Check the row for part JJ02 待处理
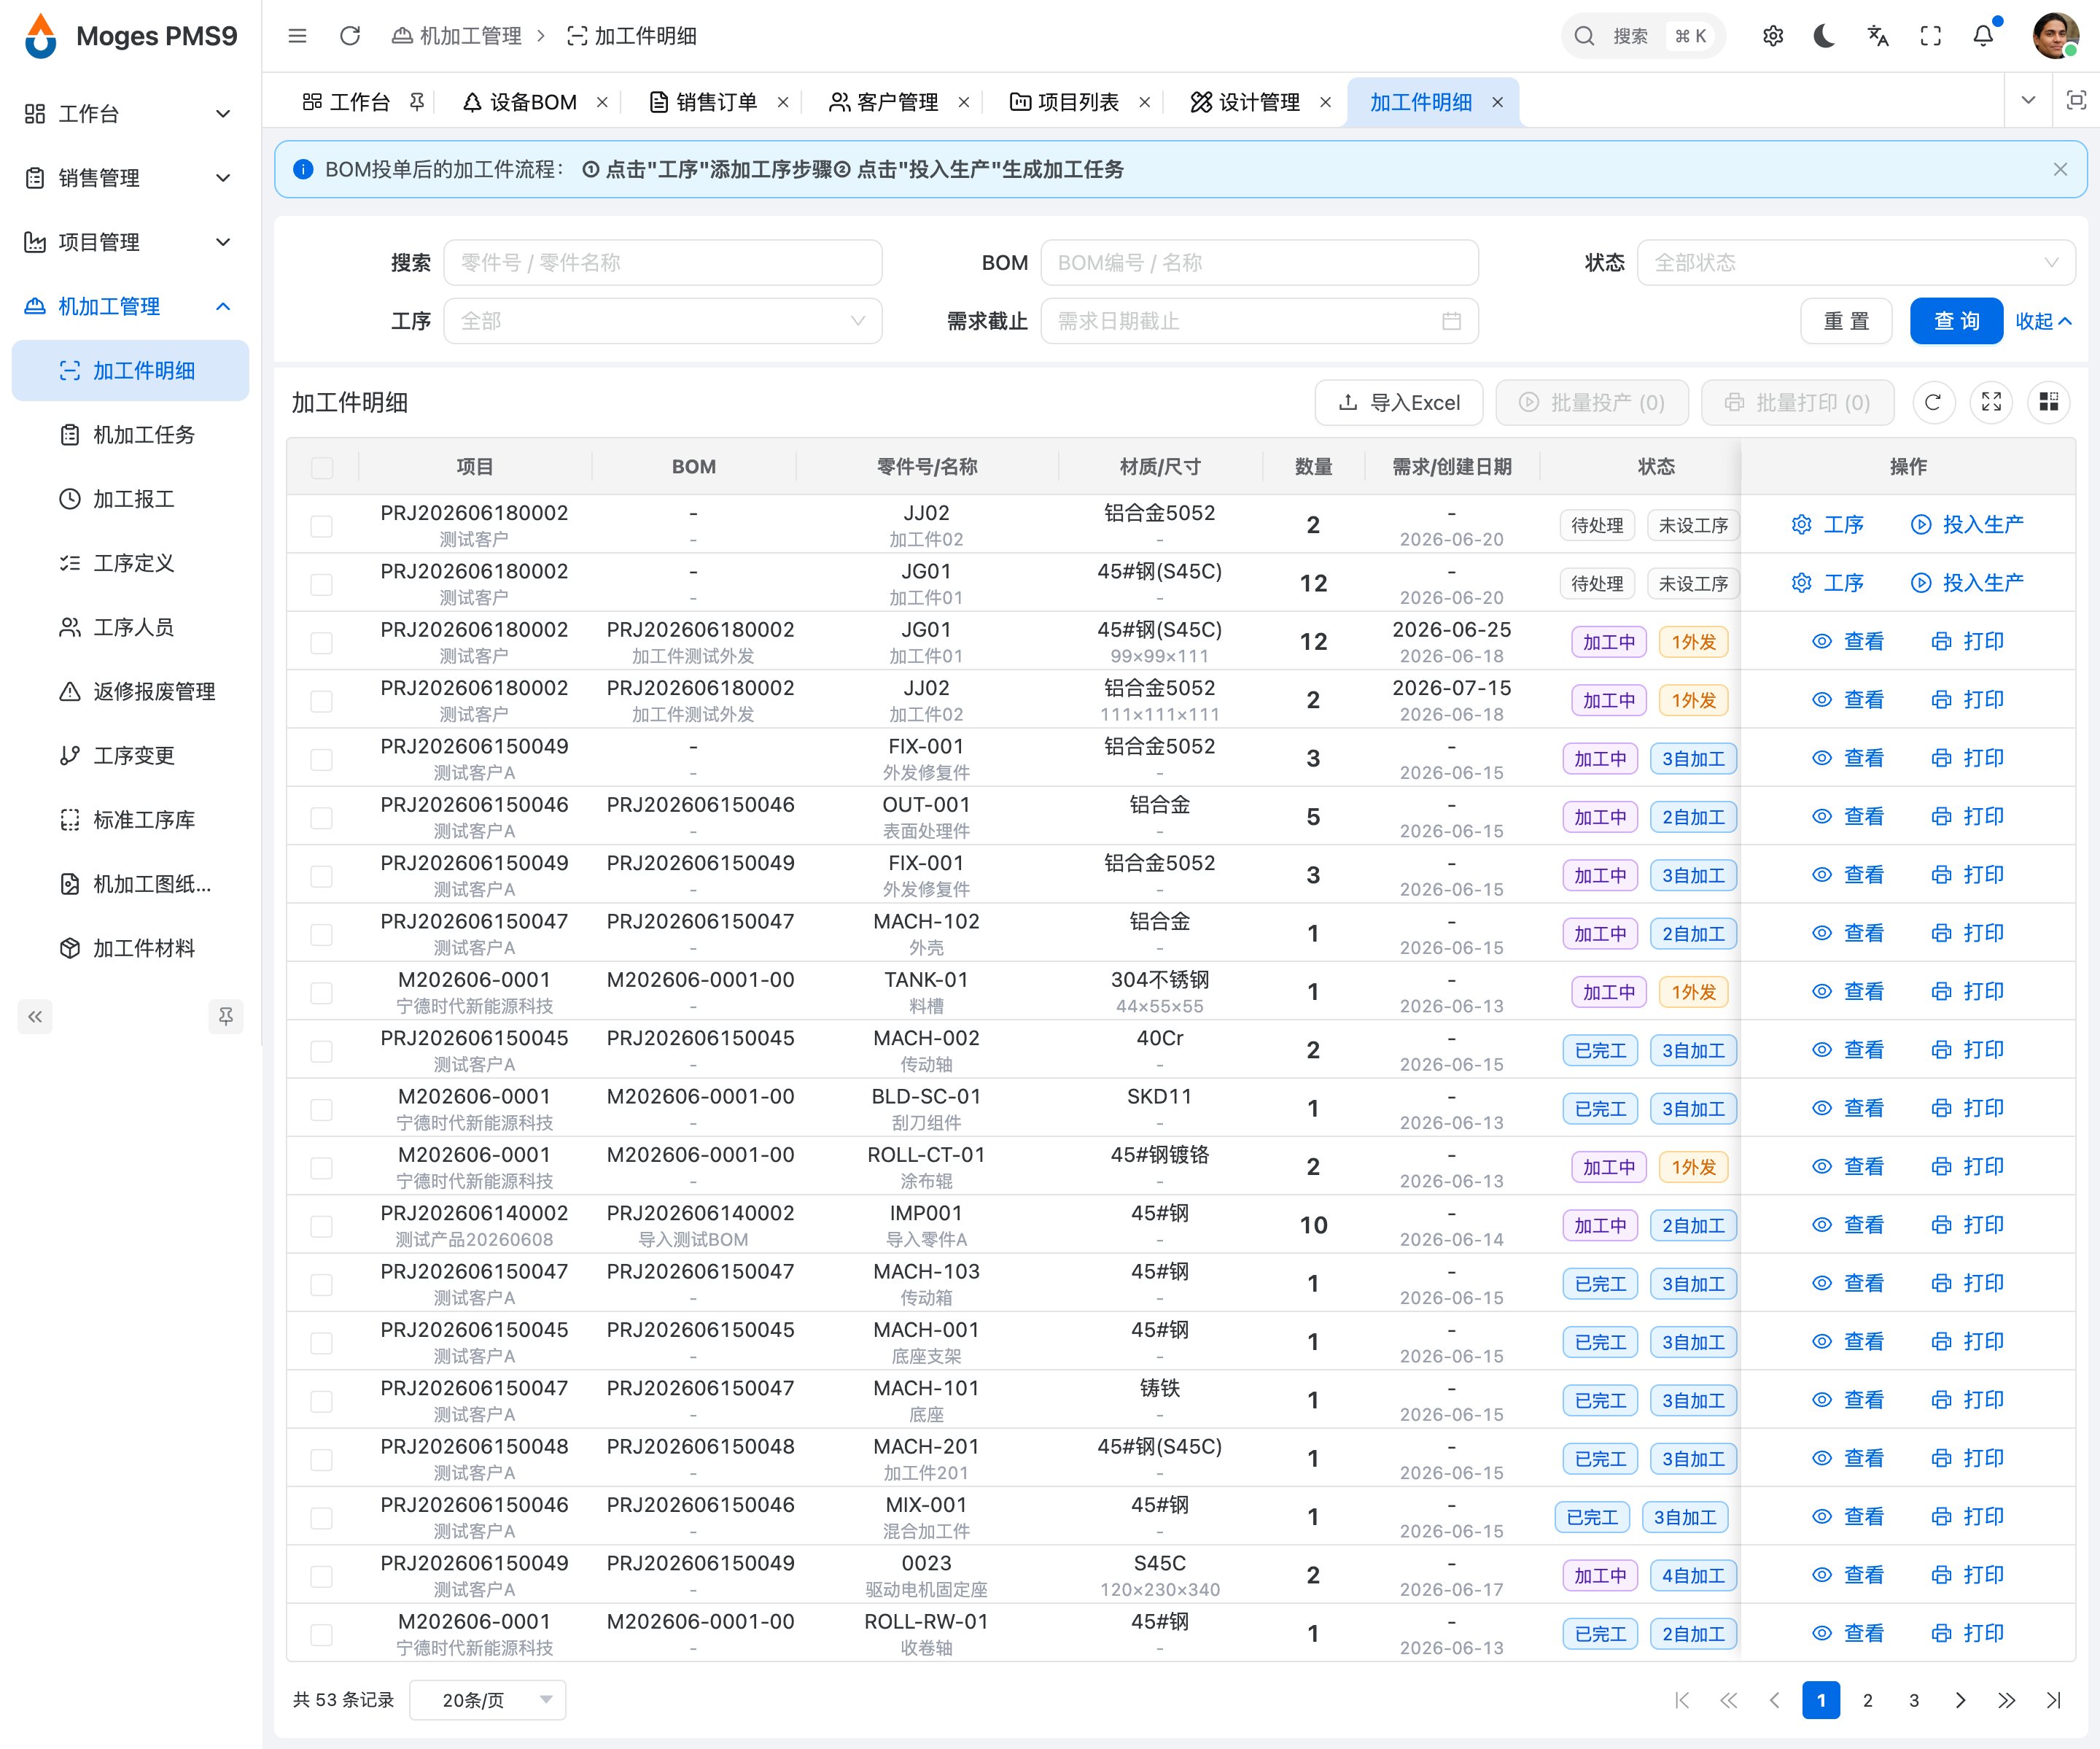Viewport: 2100px width, 1749px height. (321, 526)
